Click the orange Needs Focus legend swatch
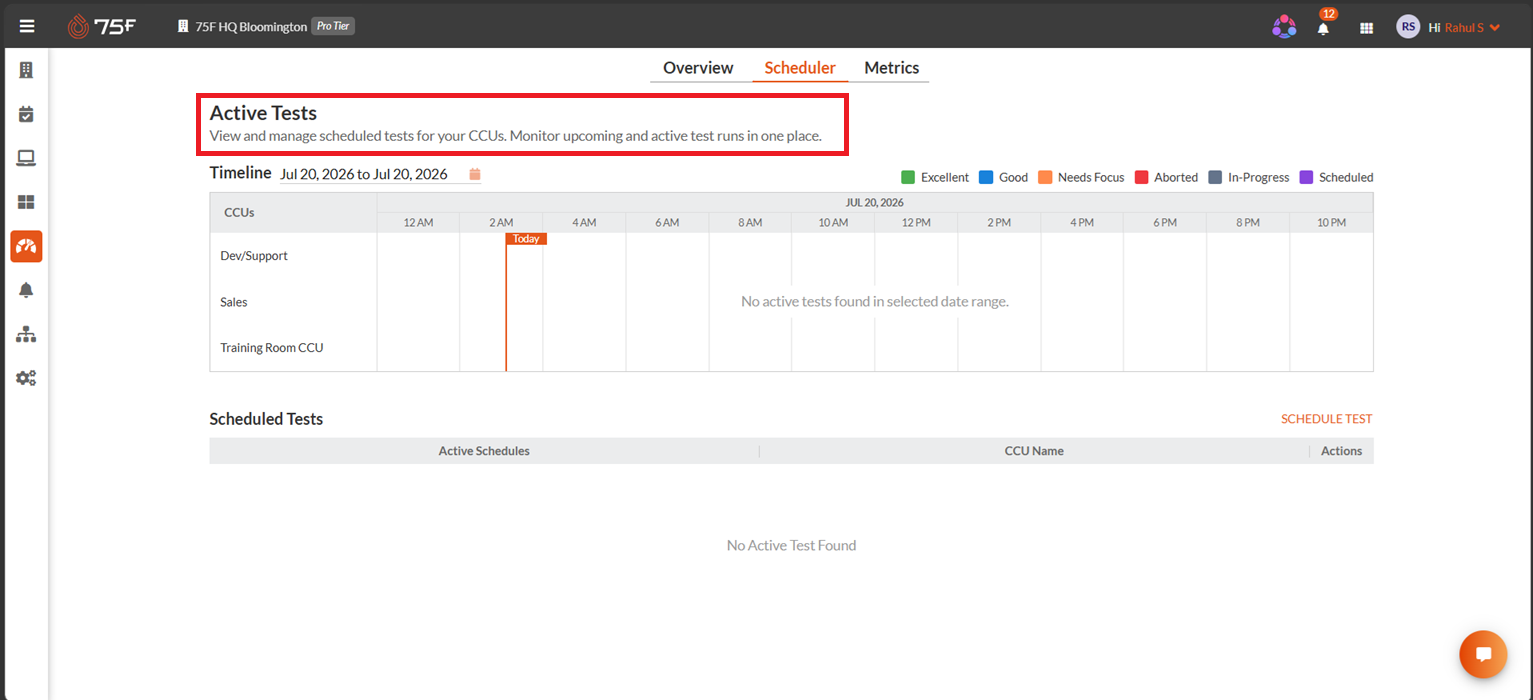This screenshot has width=1533, height=700. click(1045, 177)
